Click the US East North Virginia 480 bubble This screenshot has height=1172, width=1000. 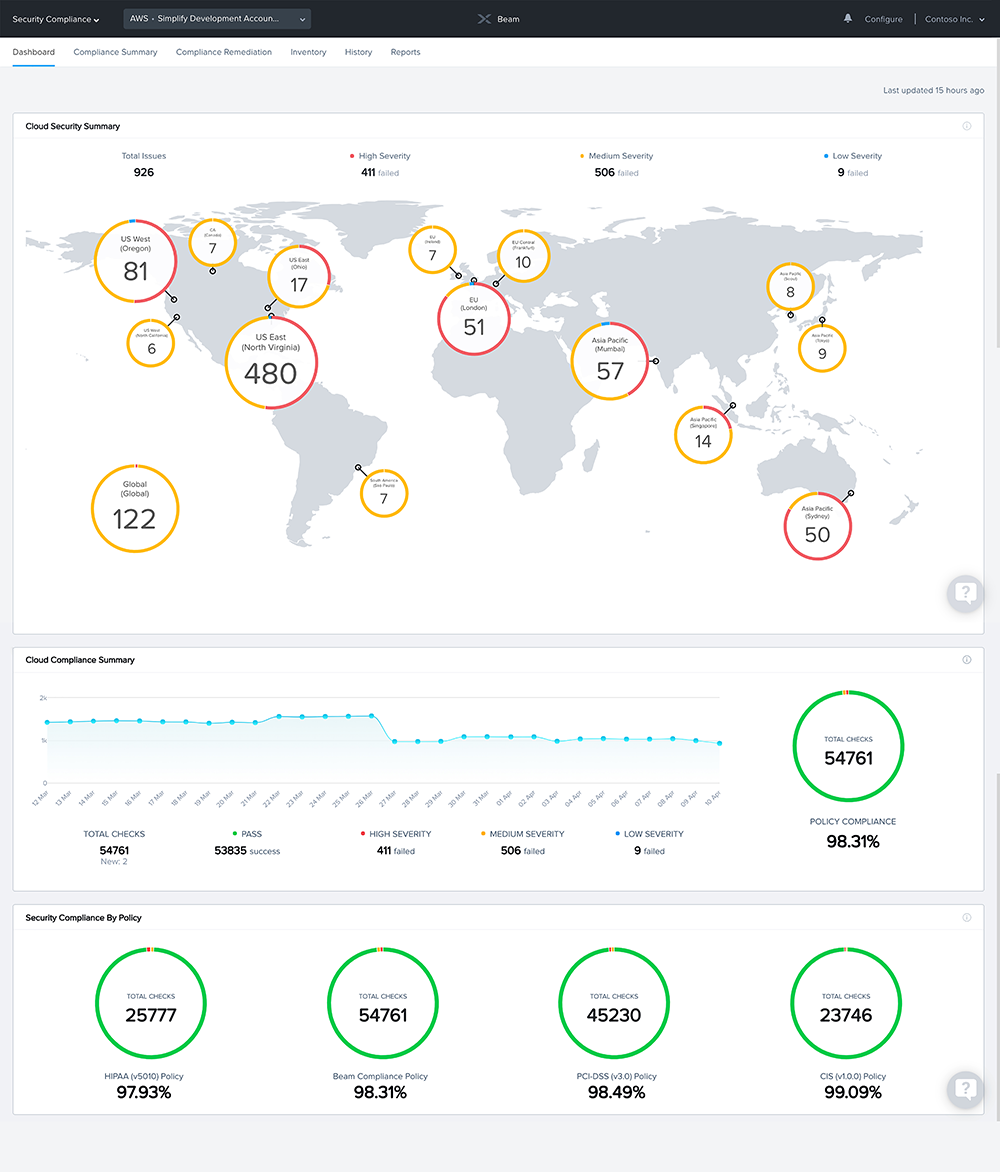[271, 364]
